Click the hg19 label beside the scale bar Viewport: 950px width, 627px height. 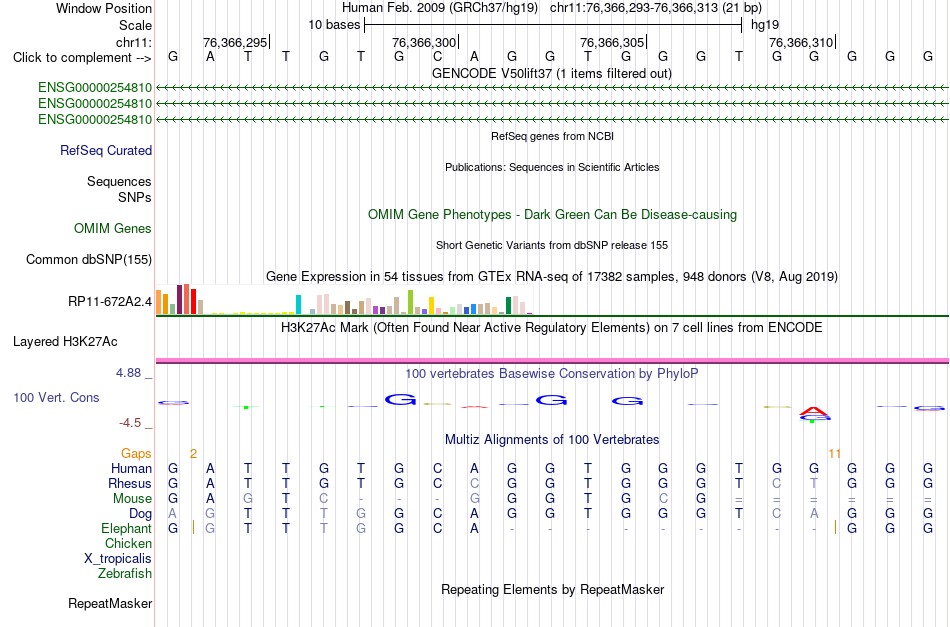tap(765, 25)
